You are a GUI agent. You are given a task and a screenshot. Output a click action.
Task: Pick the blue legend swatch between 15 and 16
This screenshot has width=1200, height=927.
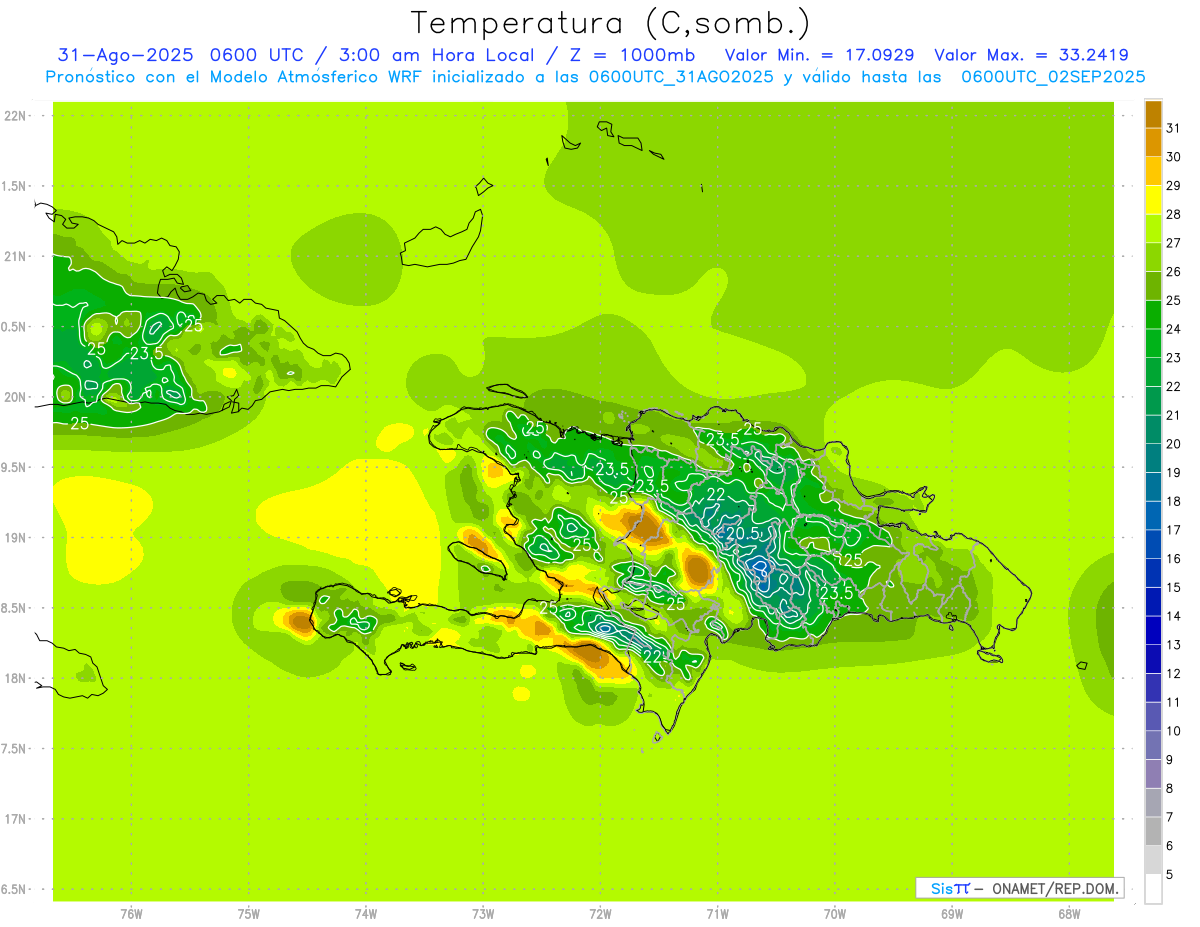tap(1154, 574)
